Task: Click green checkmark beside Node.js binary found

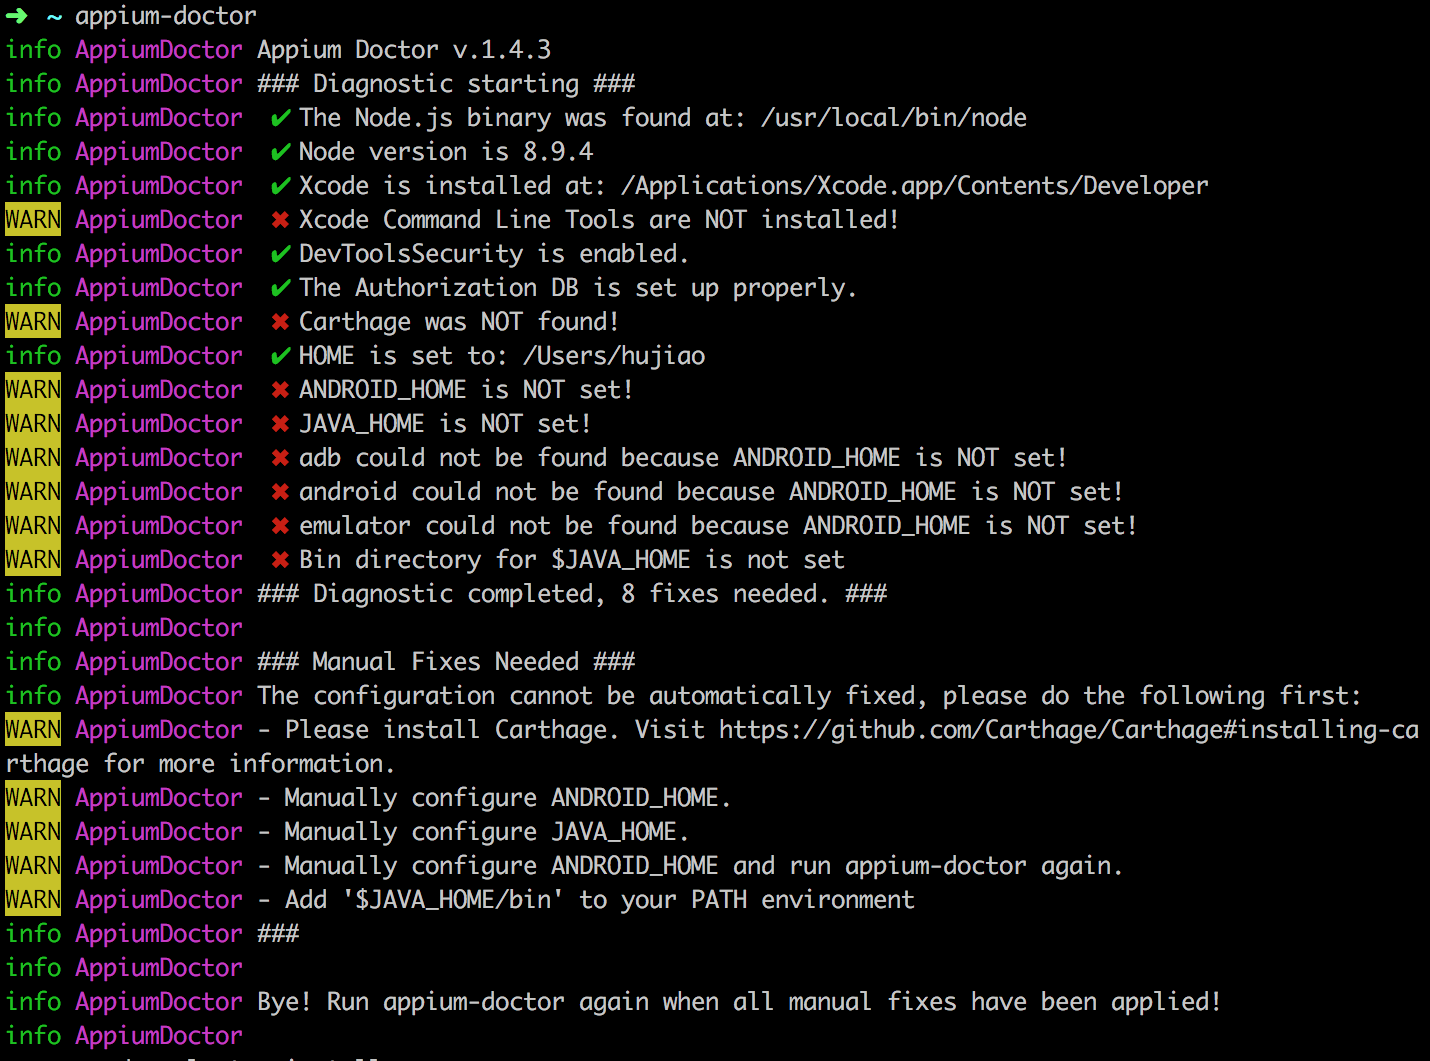Action: (281, 118)
